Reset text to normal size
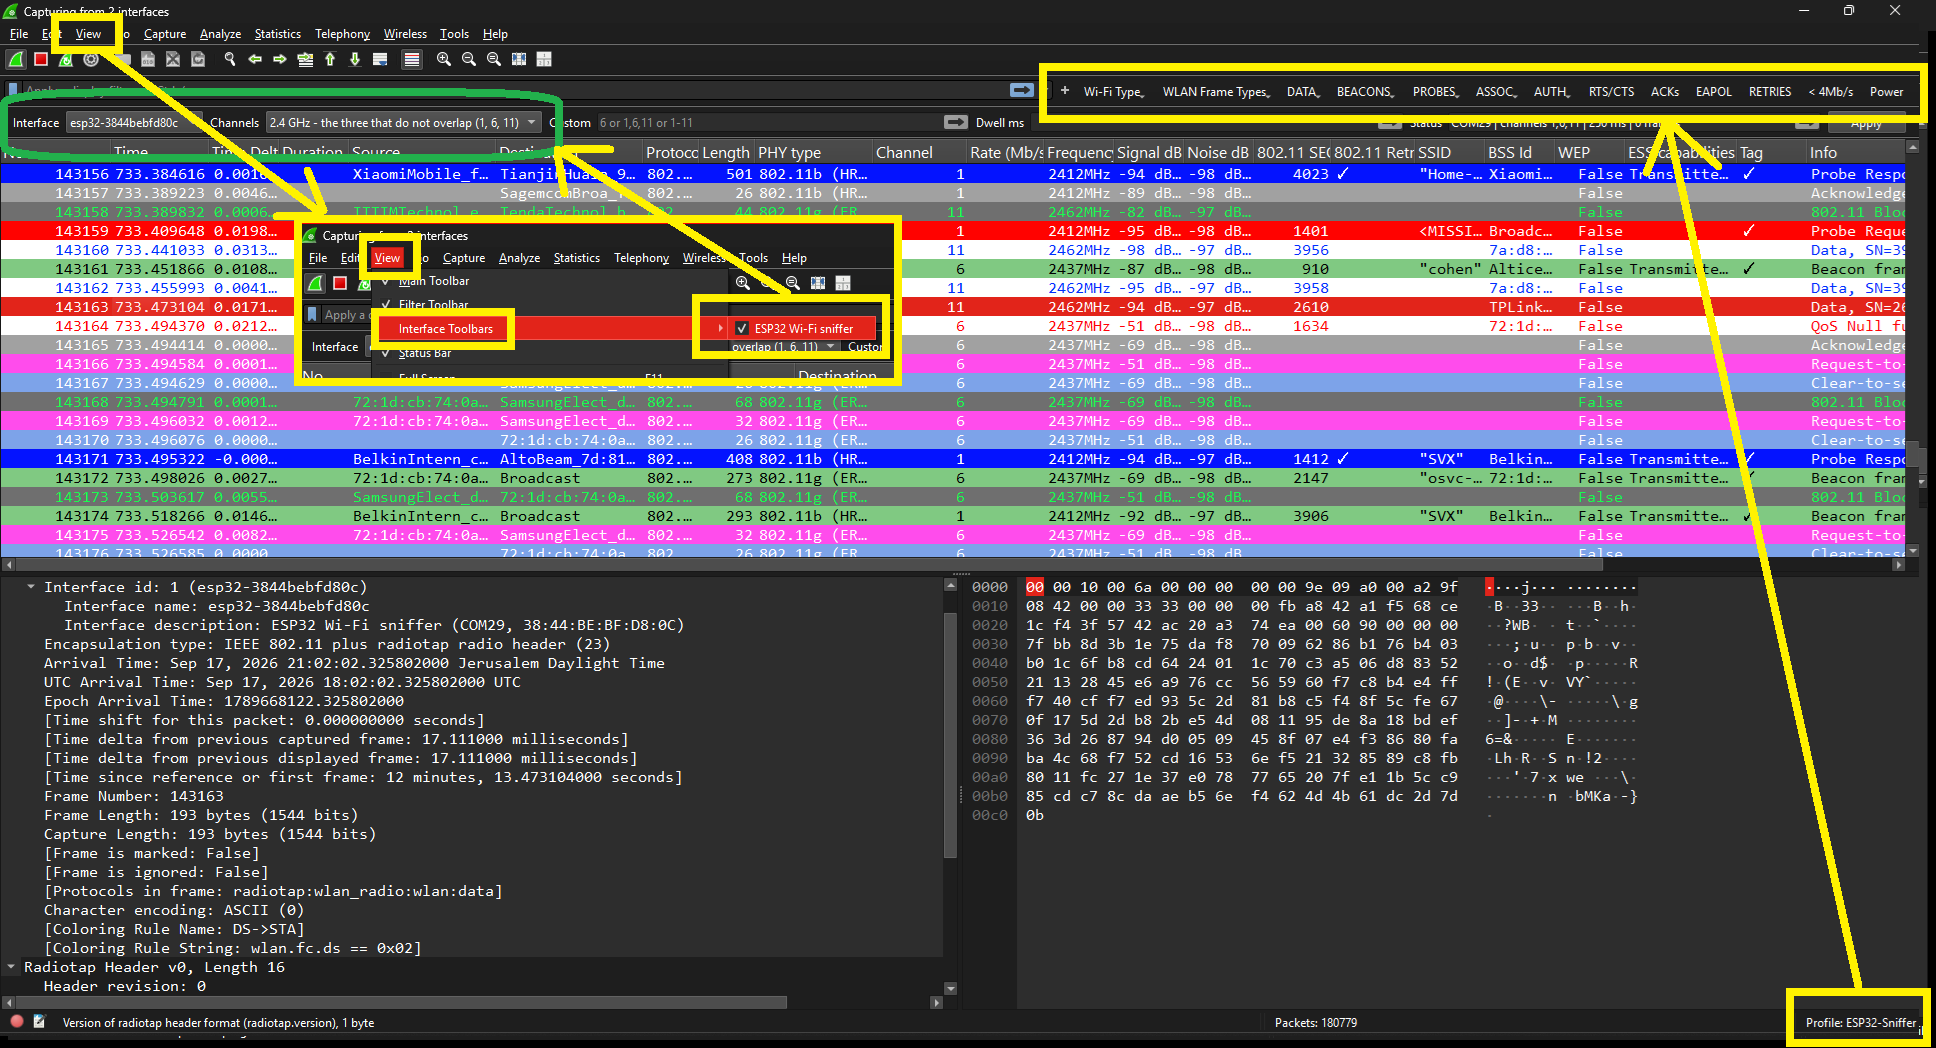The width and height of the screenshot is (1936, 1048). pos(494,60)
